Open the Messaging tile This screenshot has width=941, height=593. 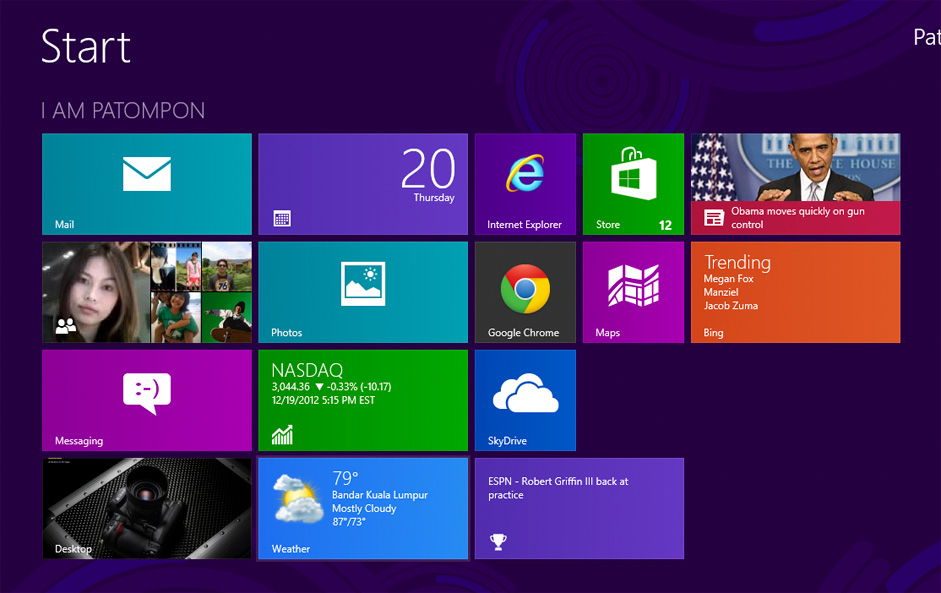147,400
